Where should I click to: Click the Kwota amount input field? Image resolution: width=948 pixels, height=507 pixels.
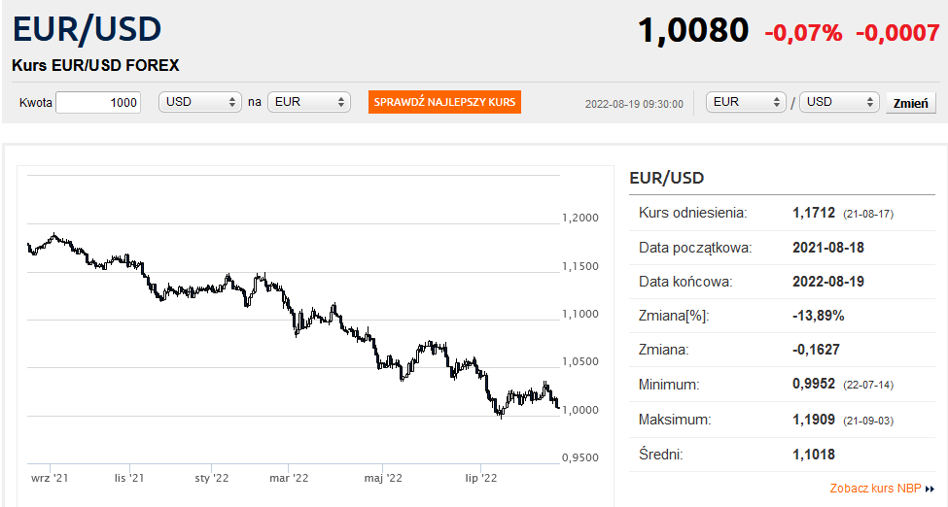tap(98, 102)
